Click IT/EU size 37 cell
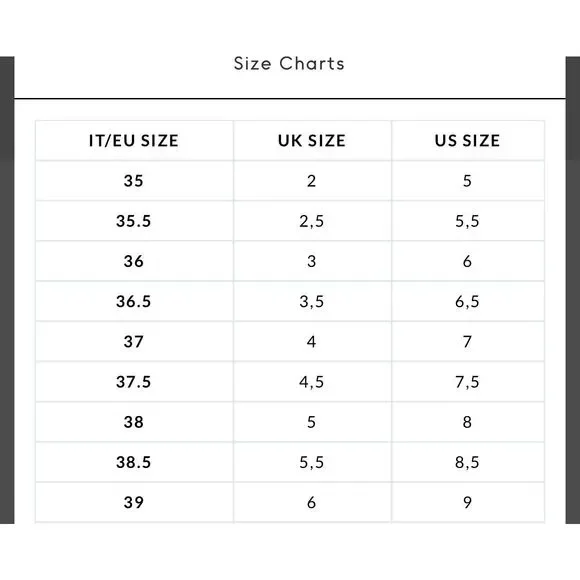This screenshot has height=580, width=580. click(134, 342)
